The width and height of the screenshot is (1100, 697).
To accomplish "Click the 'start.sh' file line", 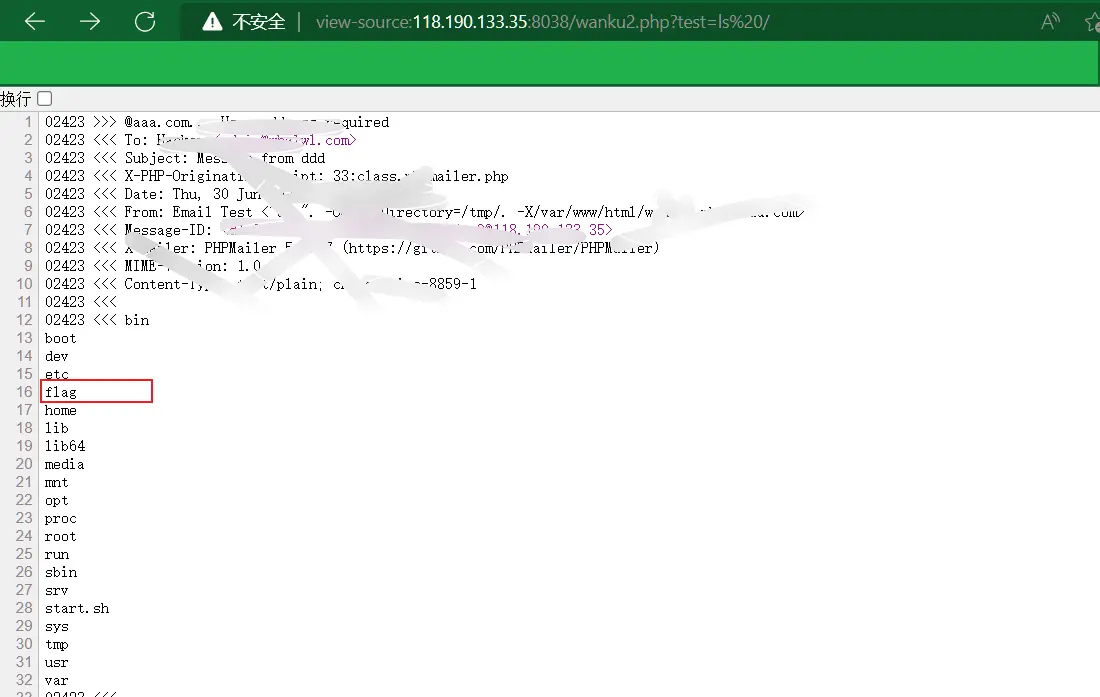I will point(77,608).
